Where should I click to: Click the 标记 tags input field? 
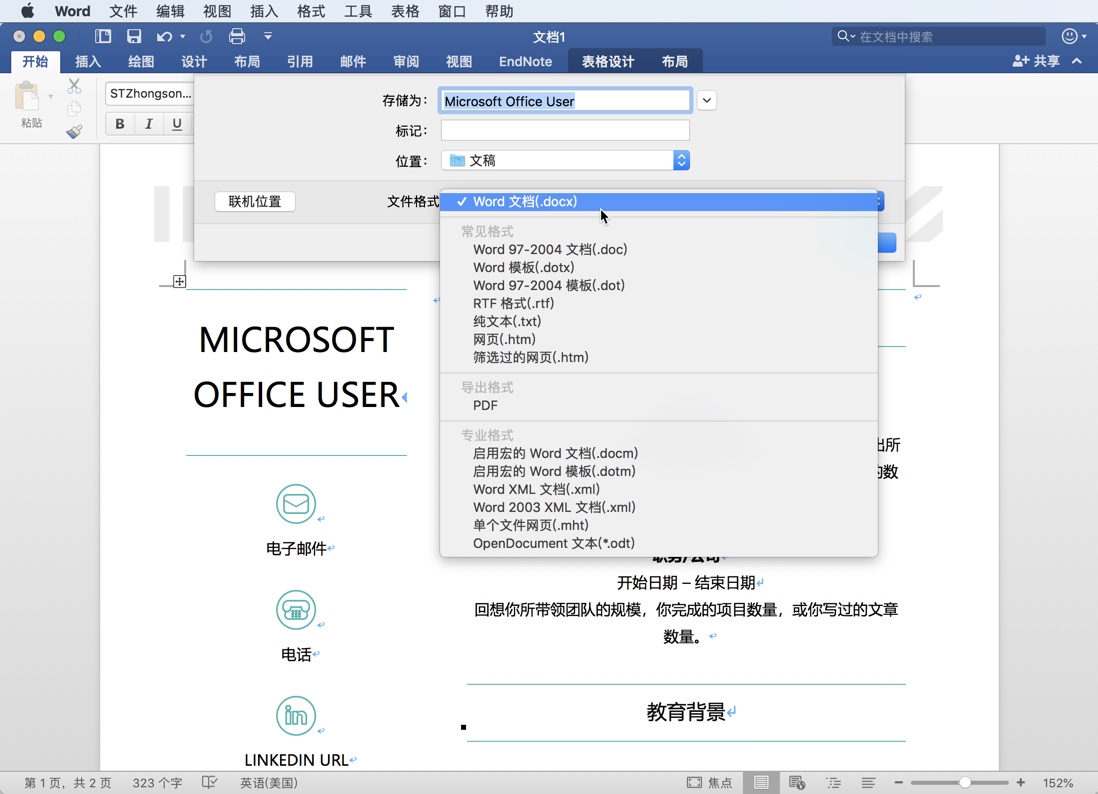[x=565, y=131]
